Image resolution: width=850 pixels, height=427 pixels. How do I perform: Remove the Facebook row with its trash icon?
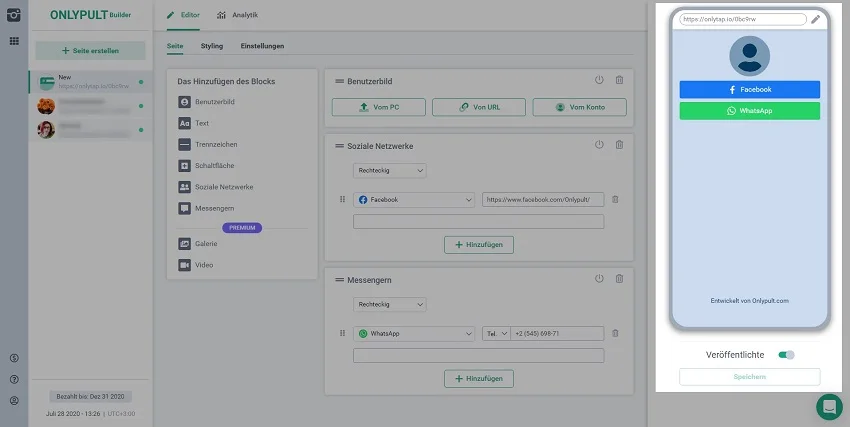(615, 199)
